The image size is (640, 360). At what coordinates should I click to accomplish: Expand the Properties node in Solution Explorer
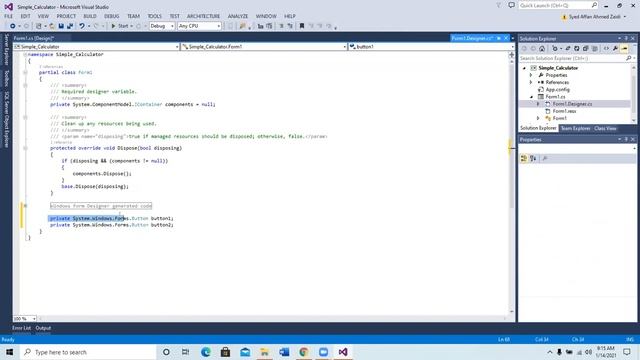coord(531,76)
